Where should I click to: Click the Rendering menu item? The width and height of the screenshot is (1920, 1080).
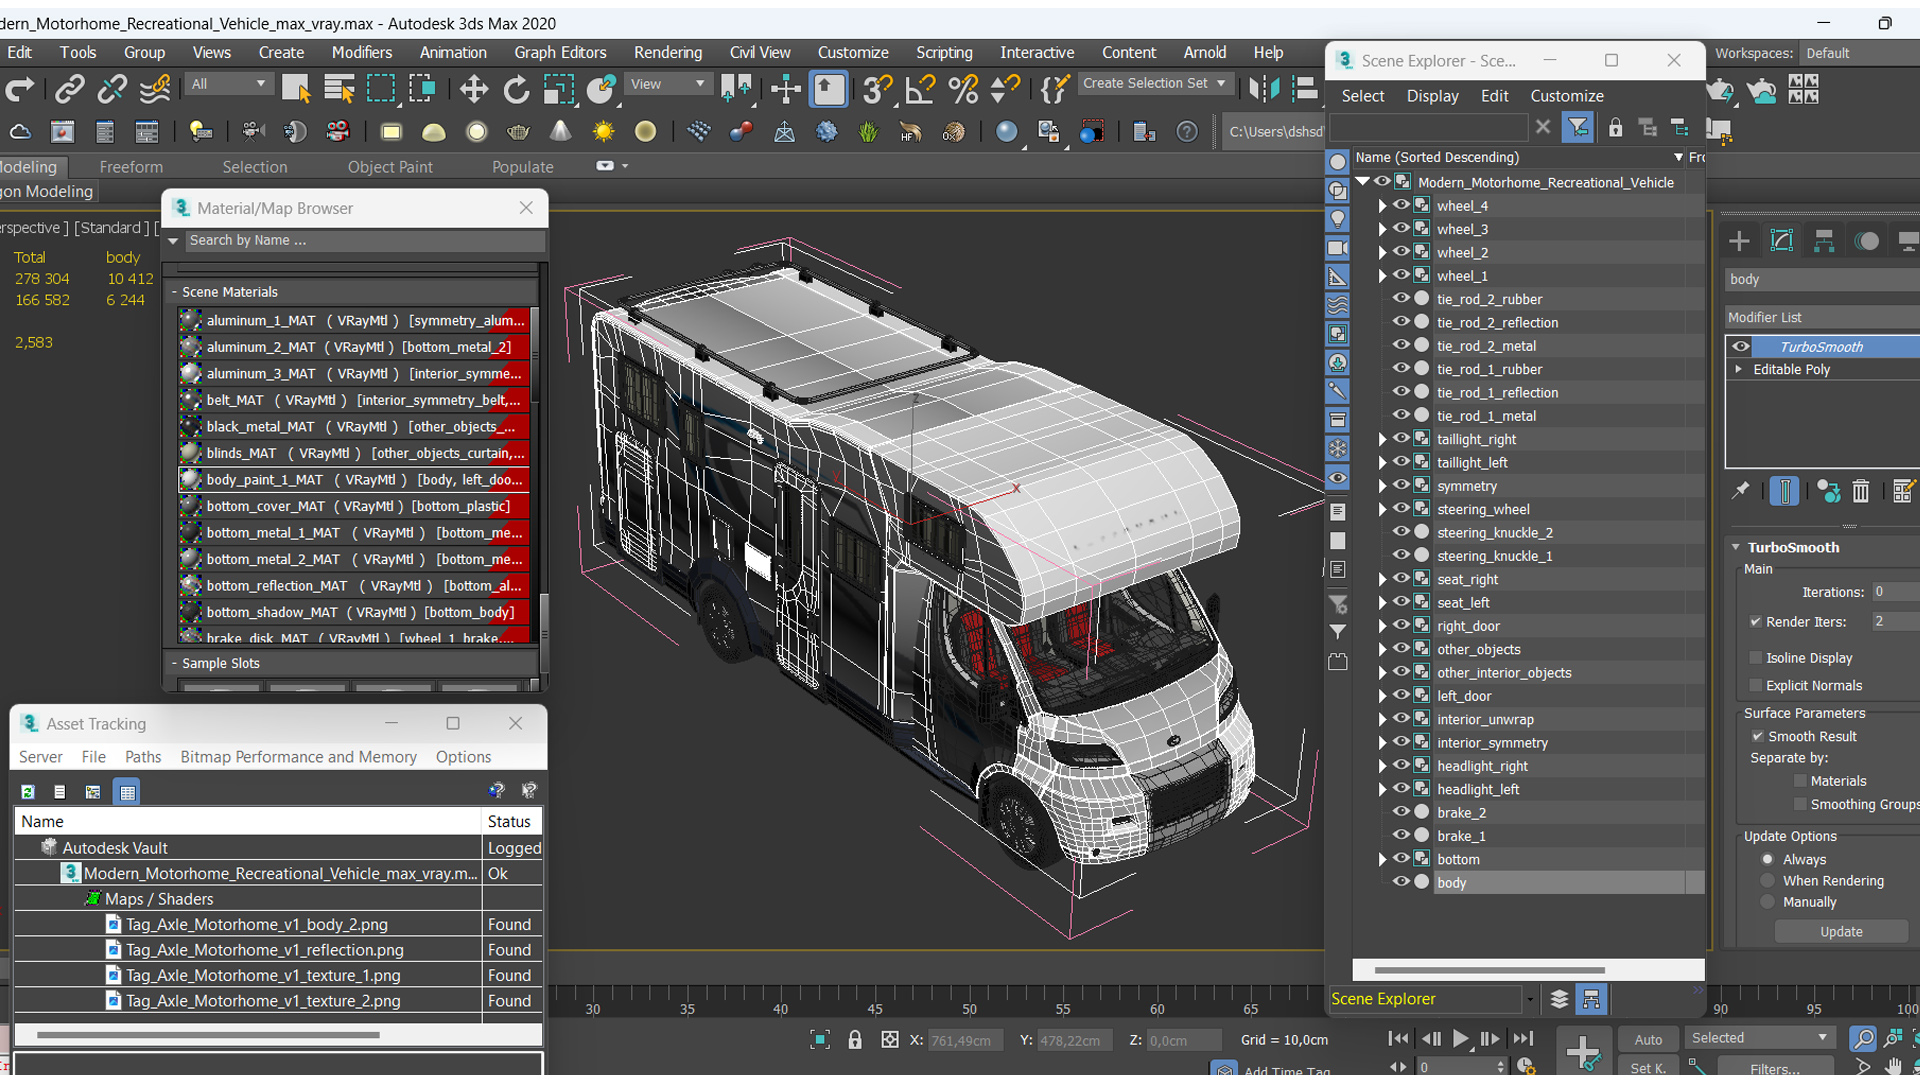[667, 53]
